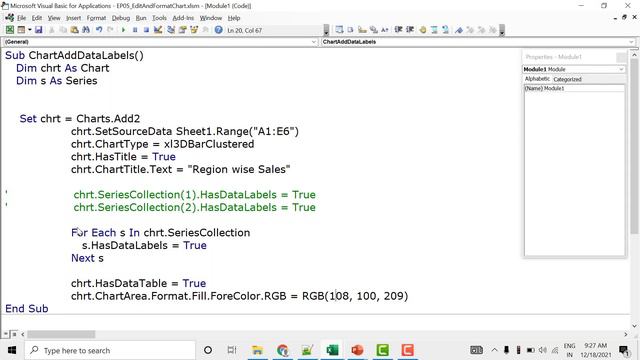Toggle Breakpoint with the hand icon

pyautogui.click(x=423, y=30)
